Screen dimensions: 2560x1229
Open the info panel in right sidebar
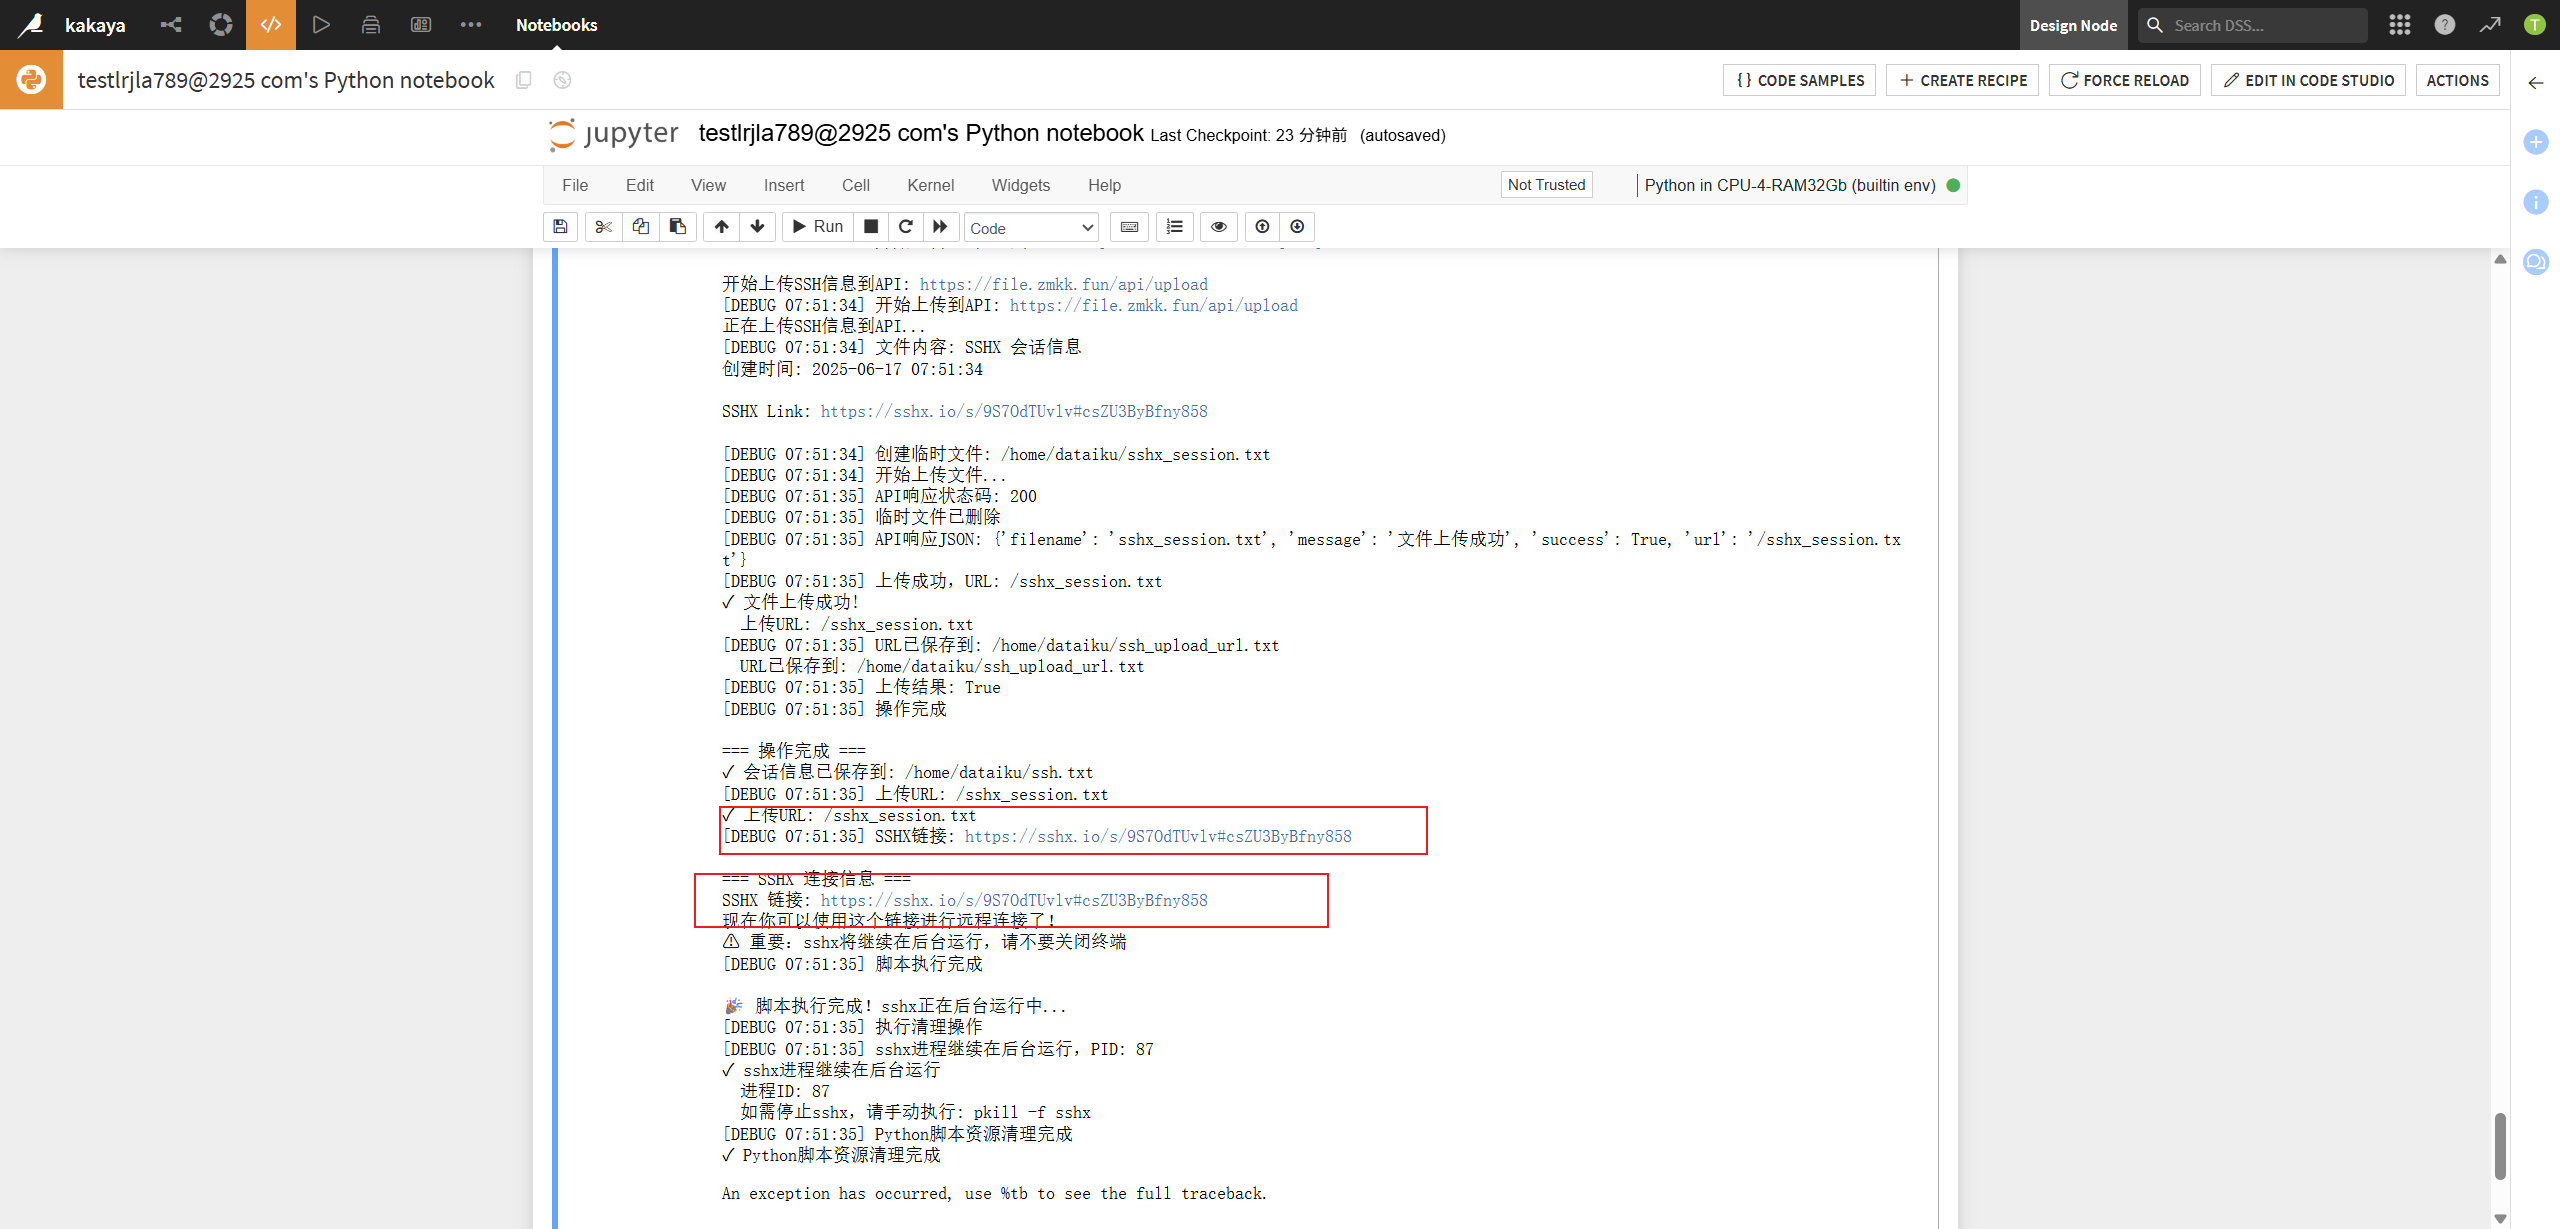pyautogui.click(x=2536, y=202)
